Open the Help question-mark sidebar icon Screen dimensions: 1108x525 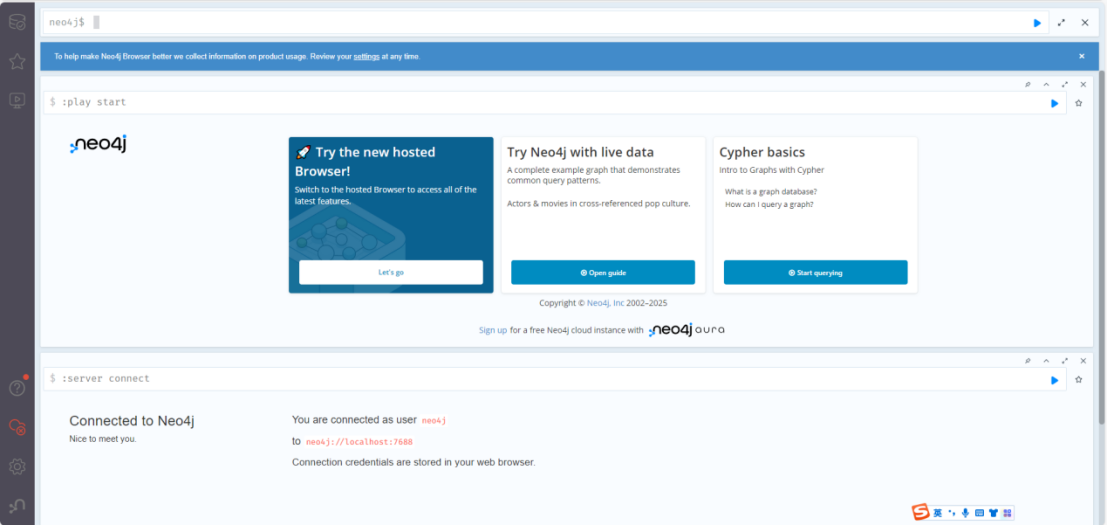click(x=17, y=388)
